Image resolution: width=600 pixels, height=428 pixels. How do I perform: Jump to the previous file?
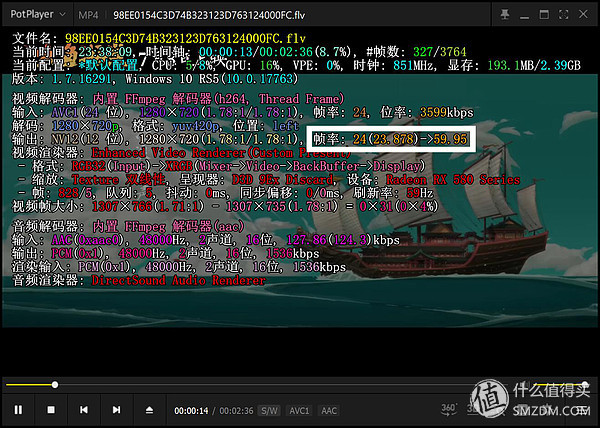(83, 410)
